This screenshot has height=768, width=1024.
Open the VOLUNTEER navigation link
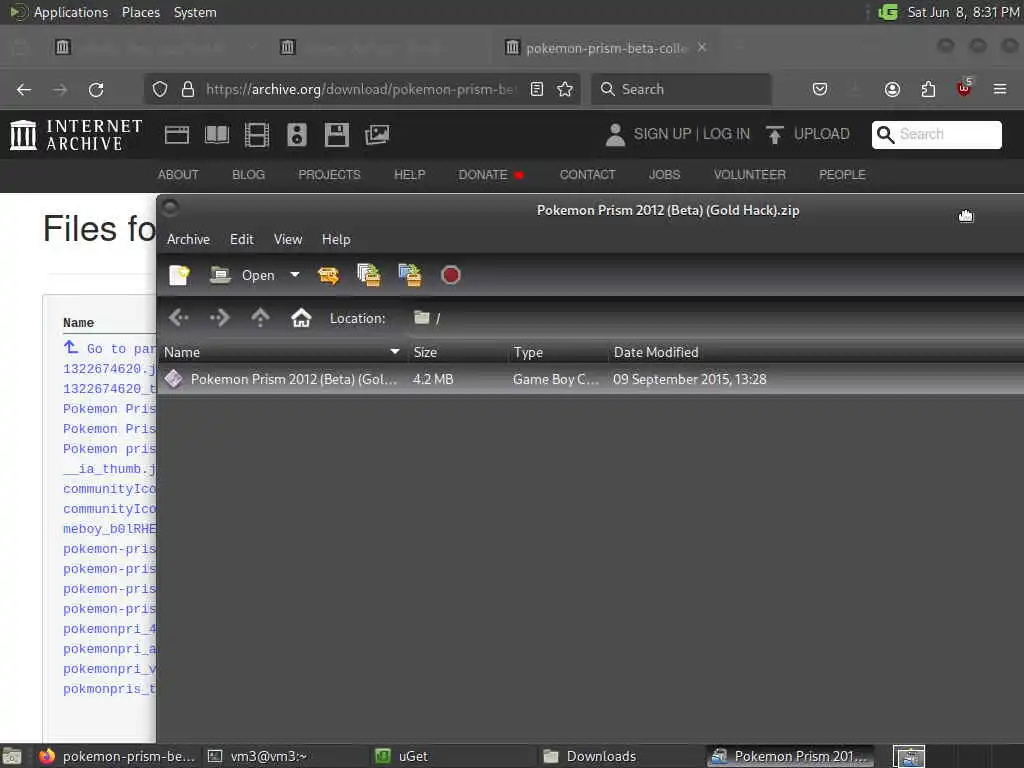(750, 174)
